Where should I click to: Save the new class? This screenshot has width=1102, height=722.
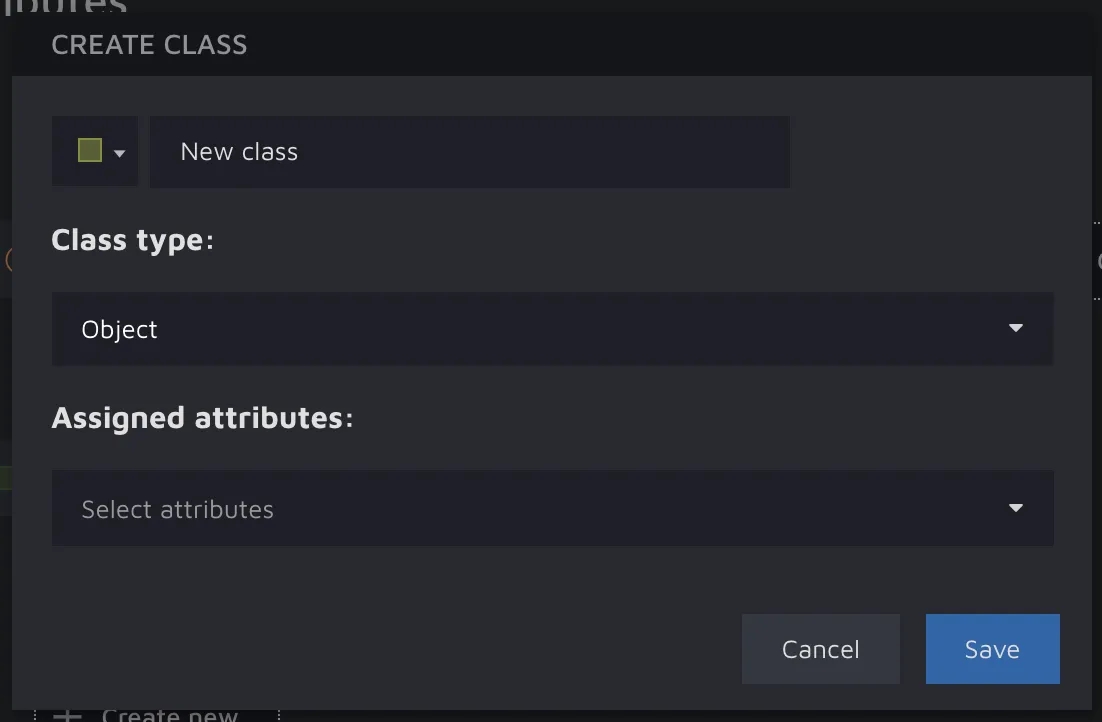coord(992,649)
